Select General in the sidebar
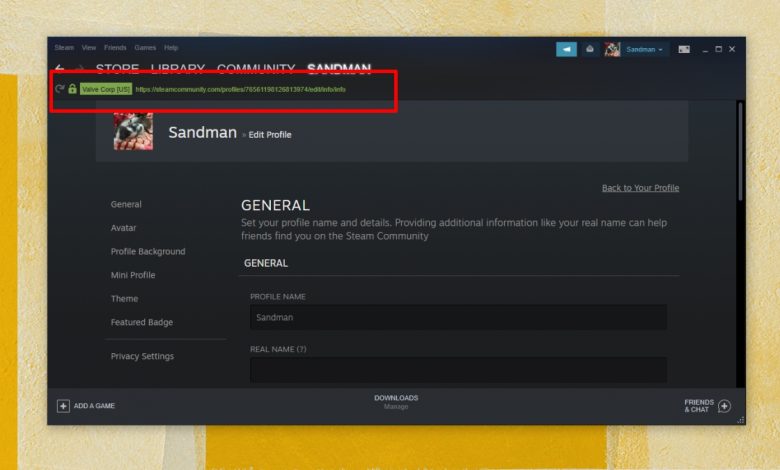 pyautogui.click(x=126, y=204)
